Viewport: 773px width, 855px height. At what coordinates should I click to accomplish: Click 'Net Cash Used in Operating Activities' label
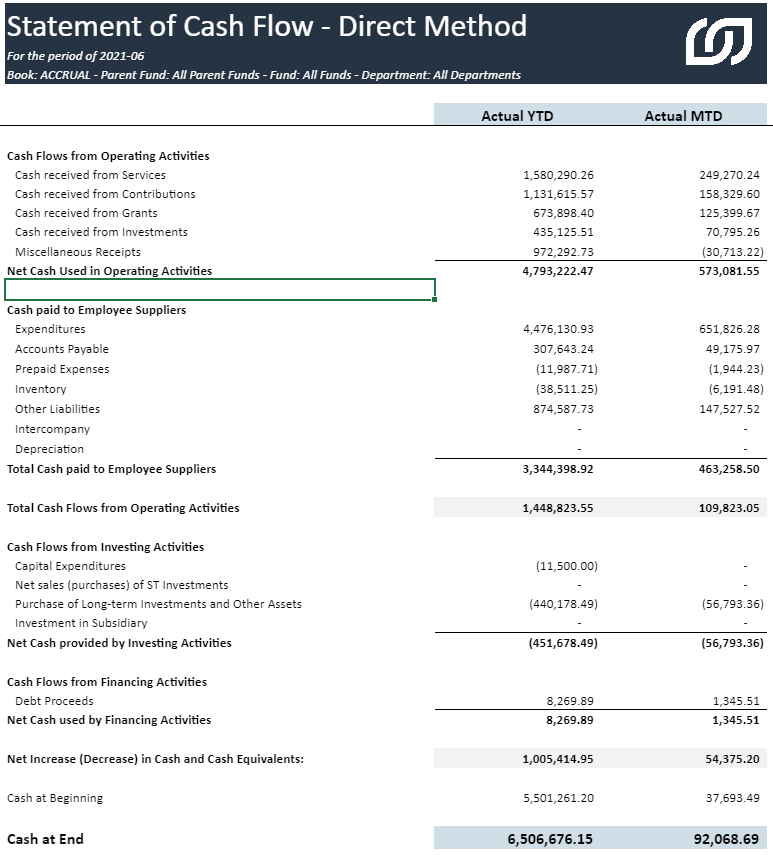(x=110, y=271)
